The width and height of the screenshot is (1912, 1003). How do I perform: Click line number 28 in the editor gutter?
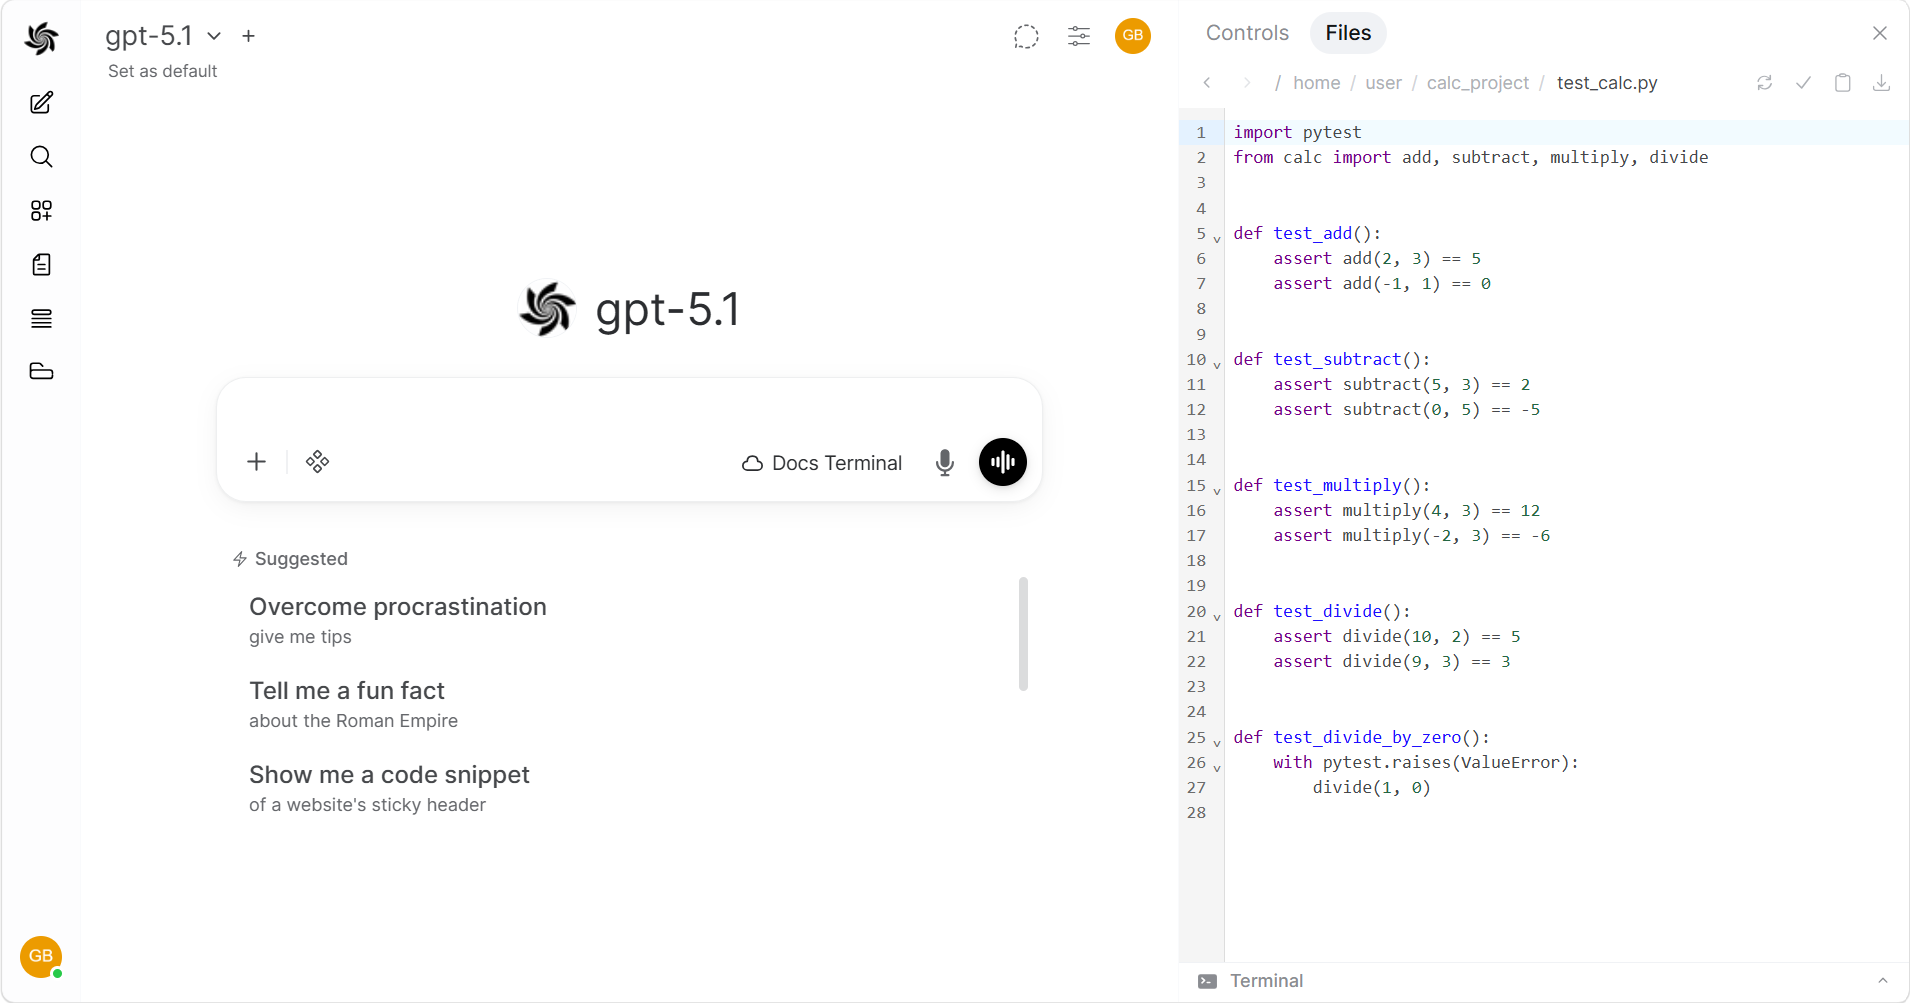pyautogui.click(x=1196, y=813)
